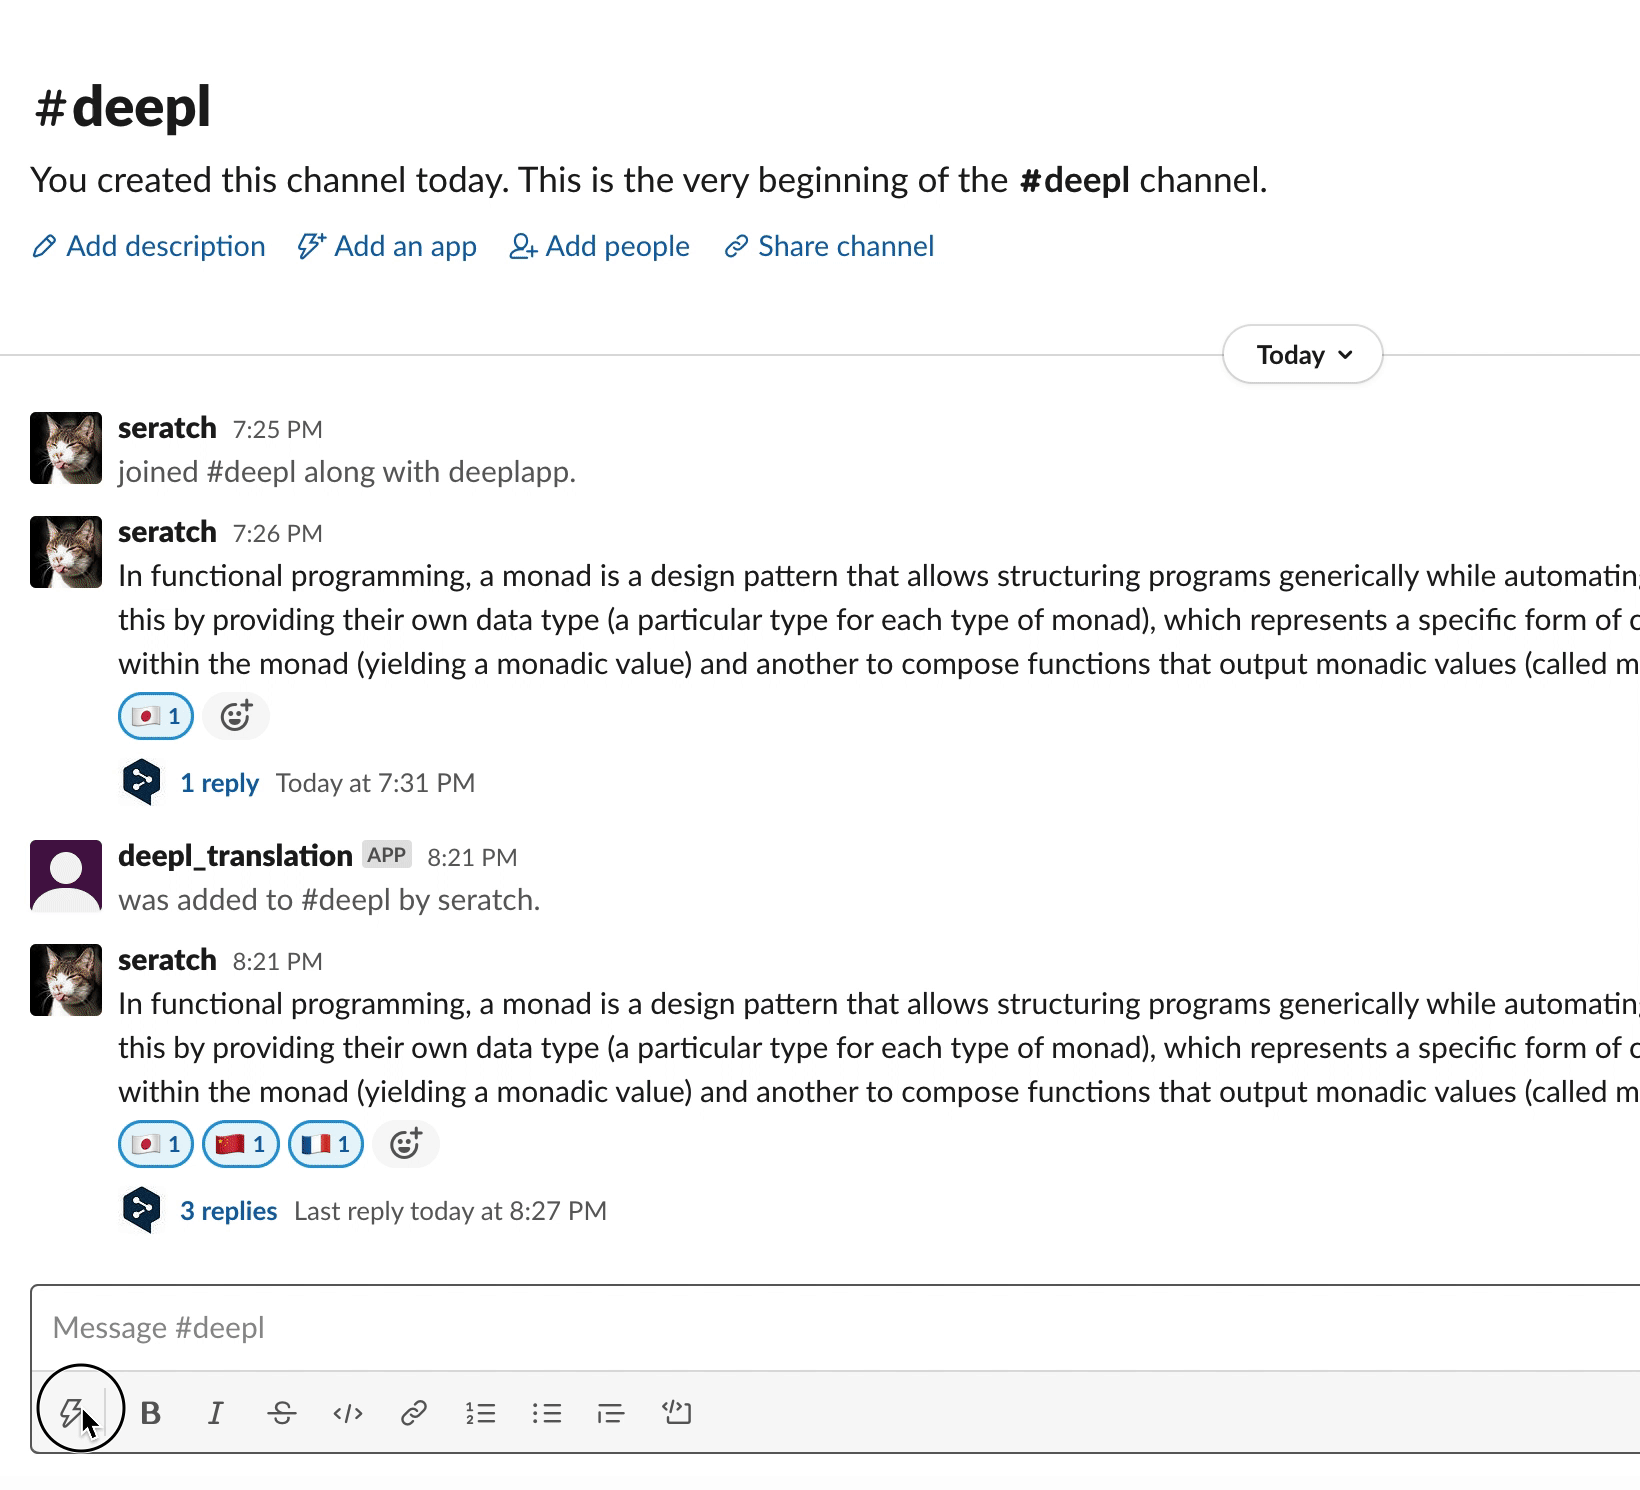Click seratch's name on the 7:26 PM message
1640x1490 pixels.
tap(167, 532)
